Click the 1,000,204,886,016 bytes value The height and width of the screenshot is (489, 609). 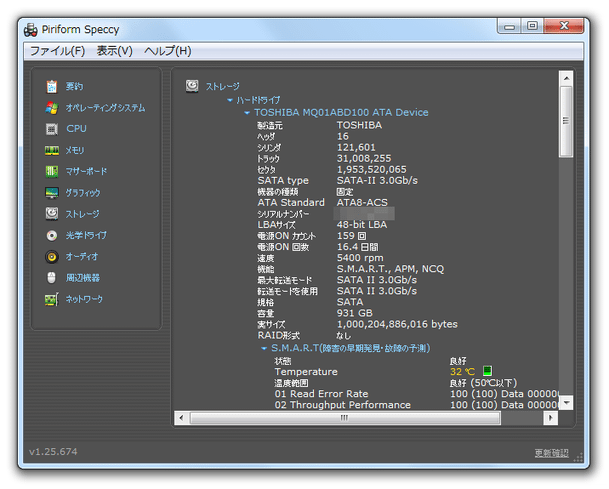[397, 324]
